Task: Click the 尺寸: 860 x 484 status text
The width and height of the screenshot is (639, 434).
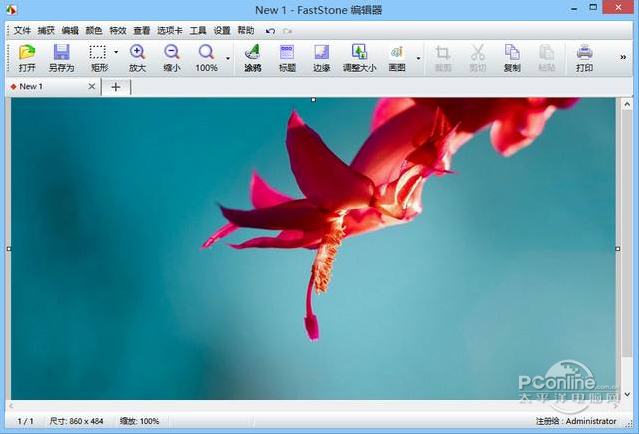Action: tap(76, 421)
